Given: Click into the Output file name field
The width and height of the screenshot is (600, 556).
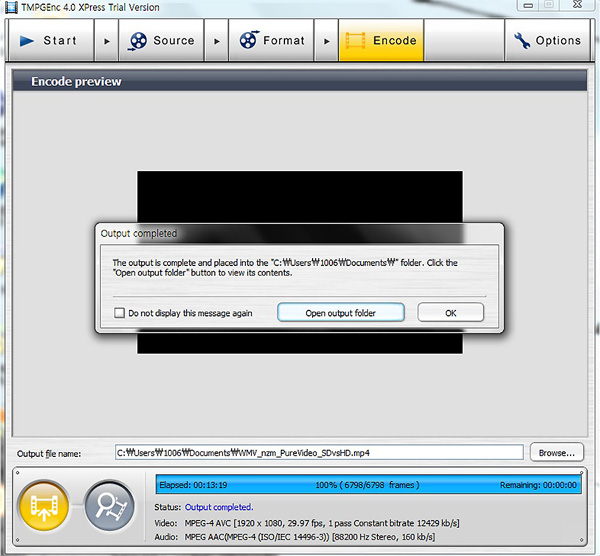Looking at the screenshot, I should point(319,453).
